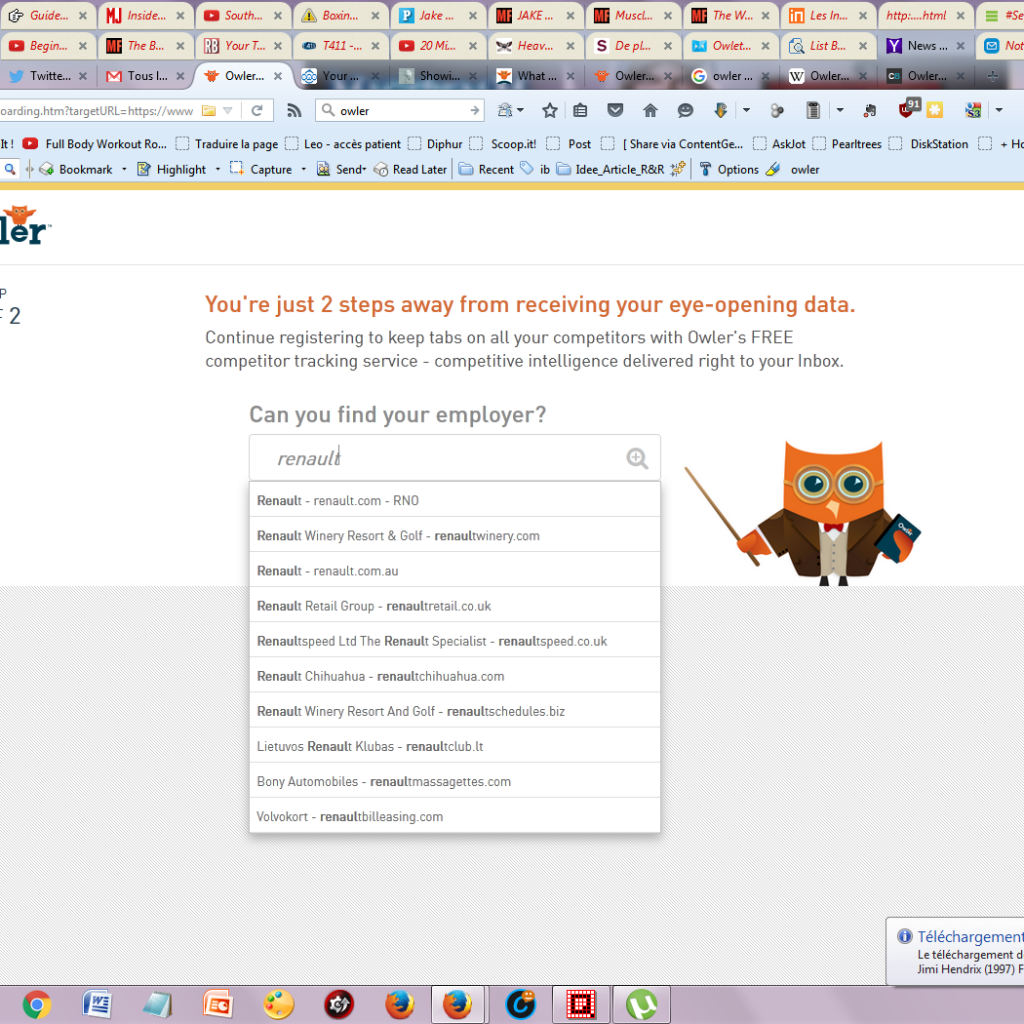Image resolution: width=1024 pixels, height=1024 pixels.
Task: Select 'Renault - renault.com.au' suggestion
Action: pos(455,571)
